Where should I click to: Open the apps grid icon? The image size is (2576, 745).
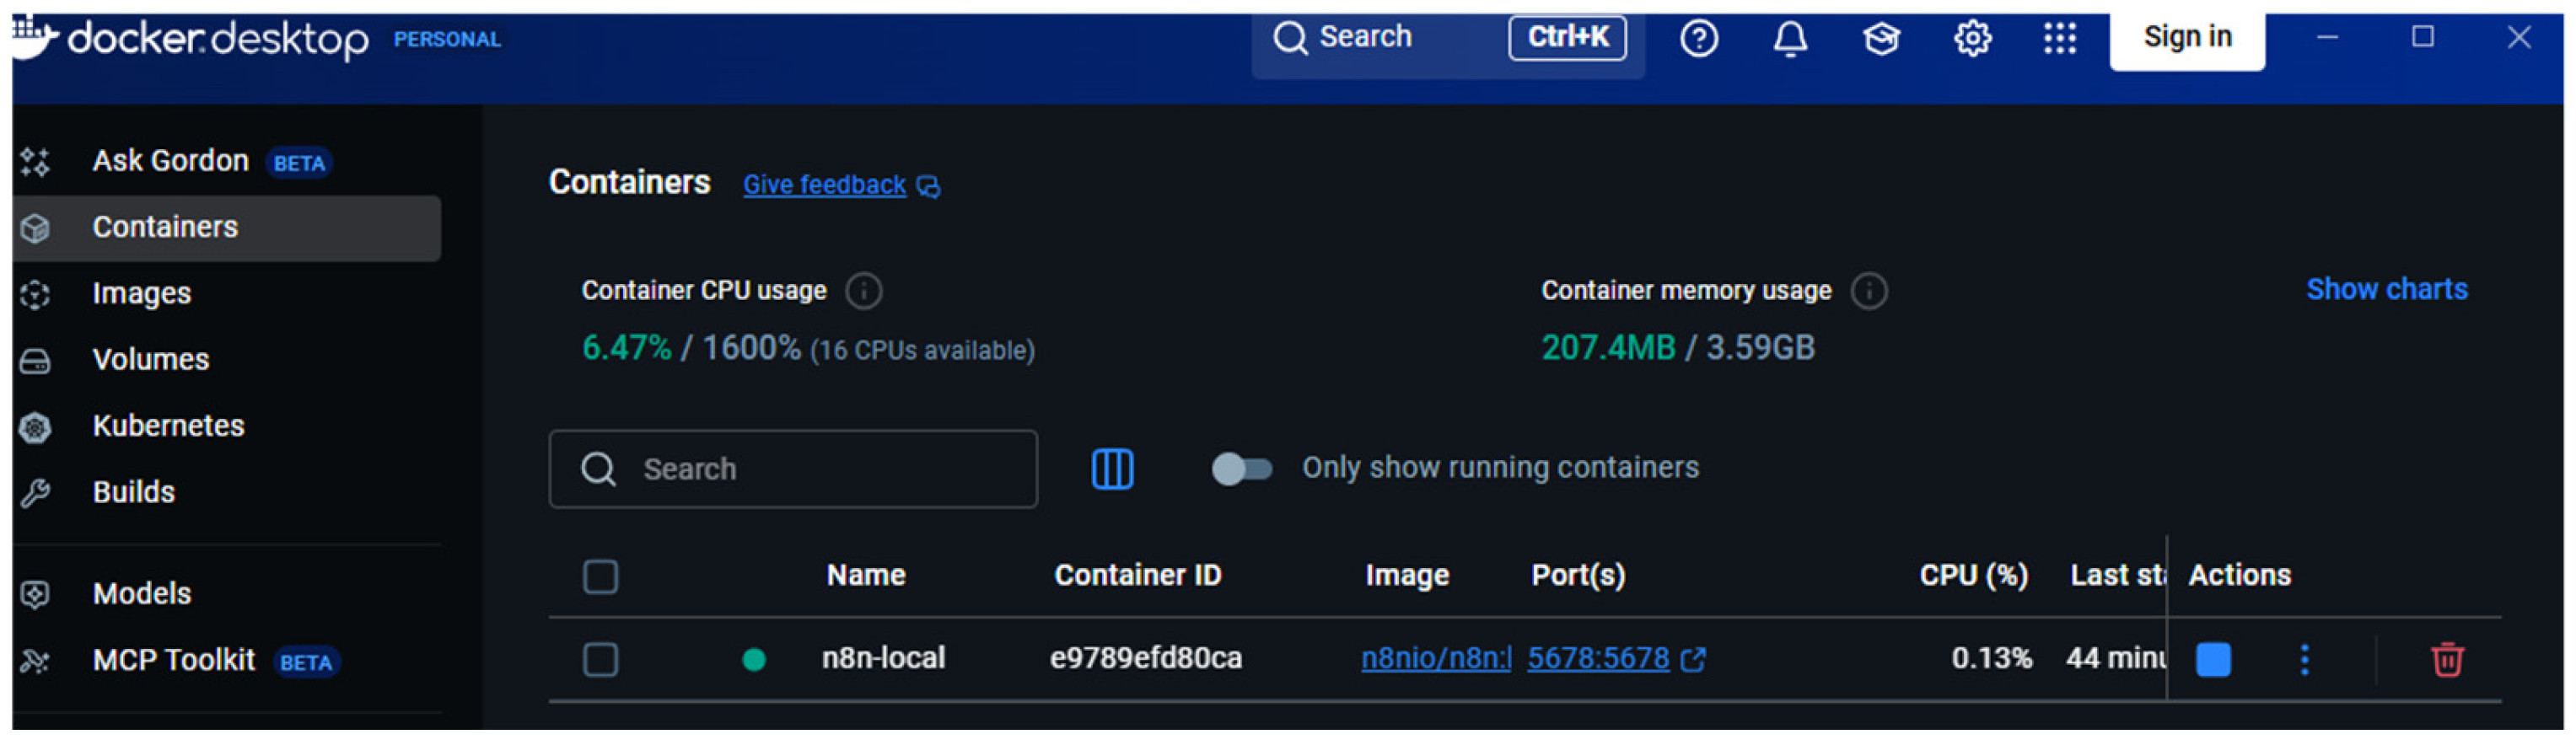[x=2060, y=39]
